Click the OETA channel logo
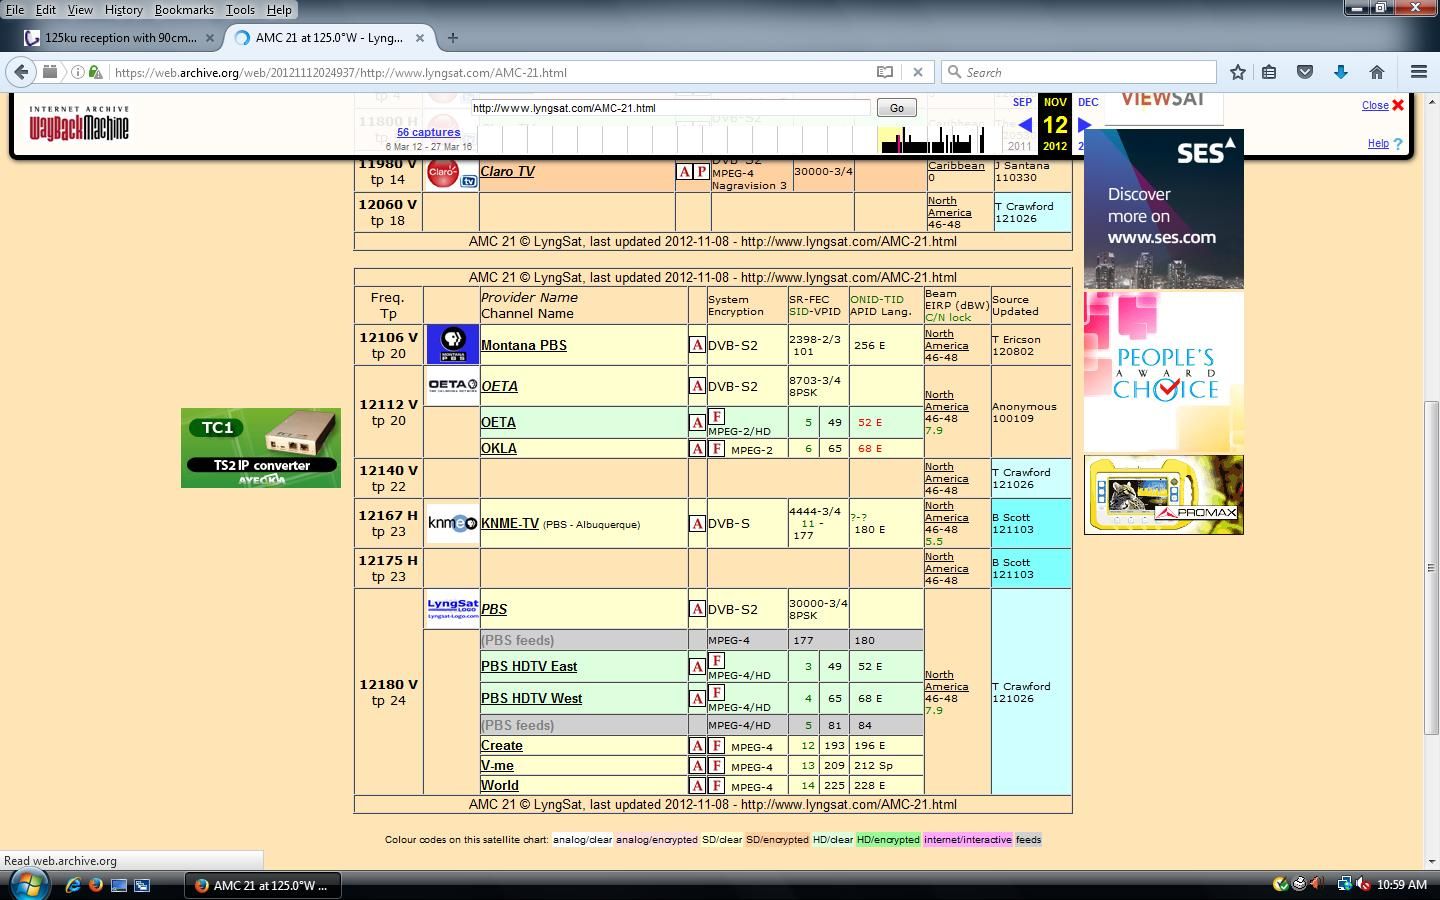This screenshot has width=1440, height=900. pyautogui.click(x=452, y=385)
